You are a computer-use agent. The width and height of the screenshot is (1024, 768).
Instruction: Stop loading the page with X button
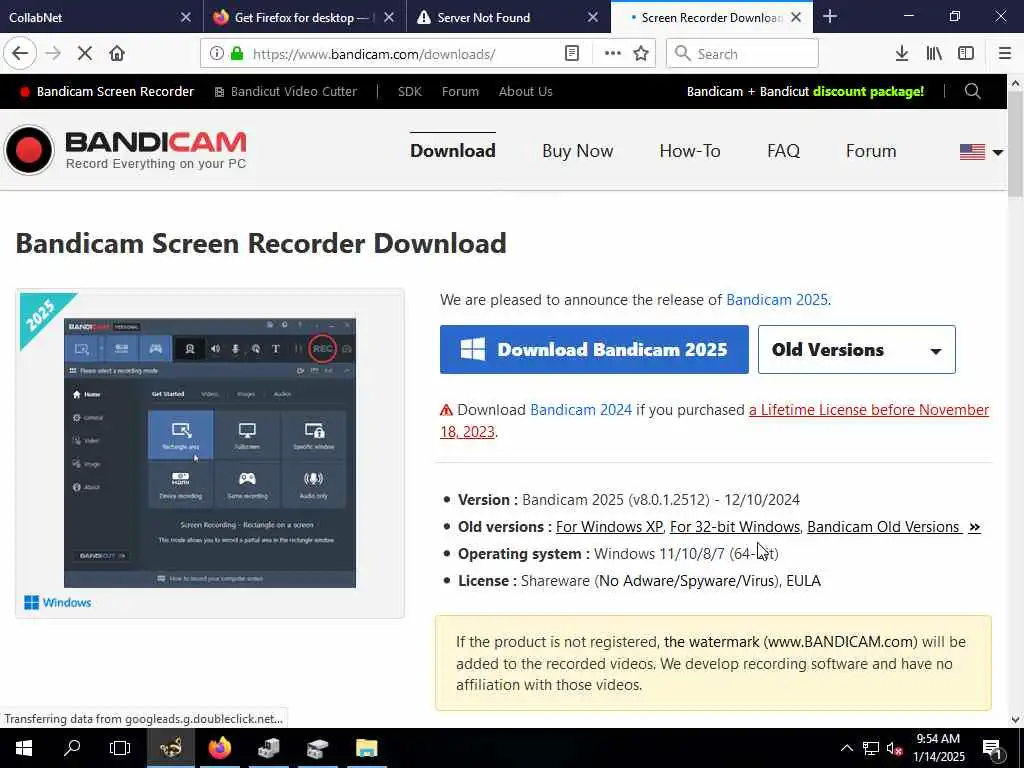pyautogui.click(x=85, y=54)
